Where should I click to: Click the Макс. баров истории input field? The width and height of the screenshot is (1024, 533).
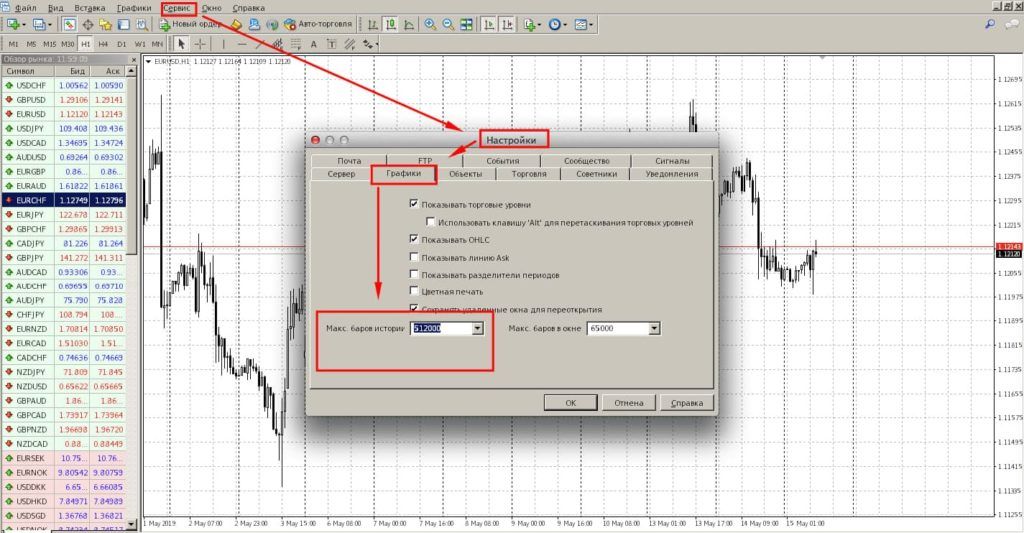coord(440,328)
